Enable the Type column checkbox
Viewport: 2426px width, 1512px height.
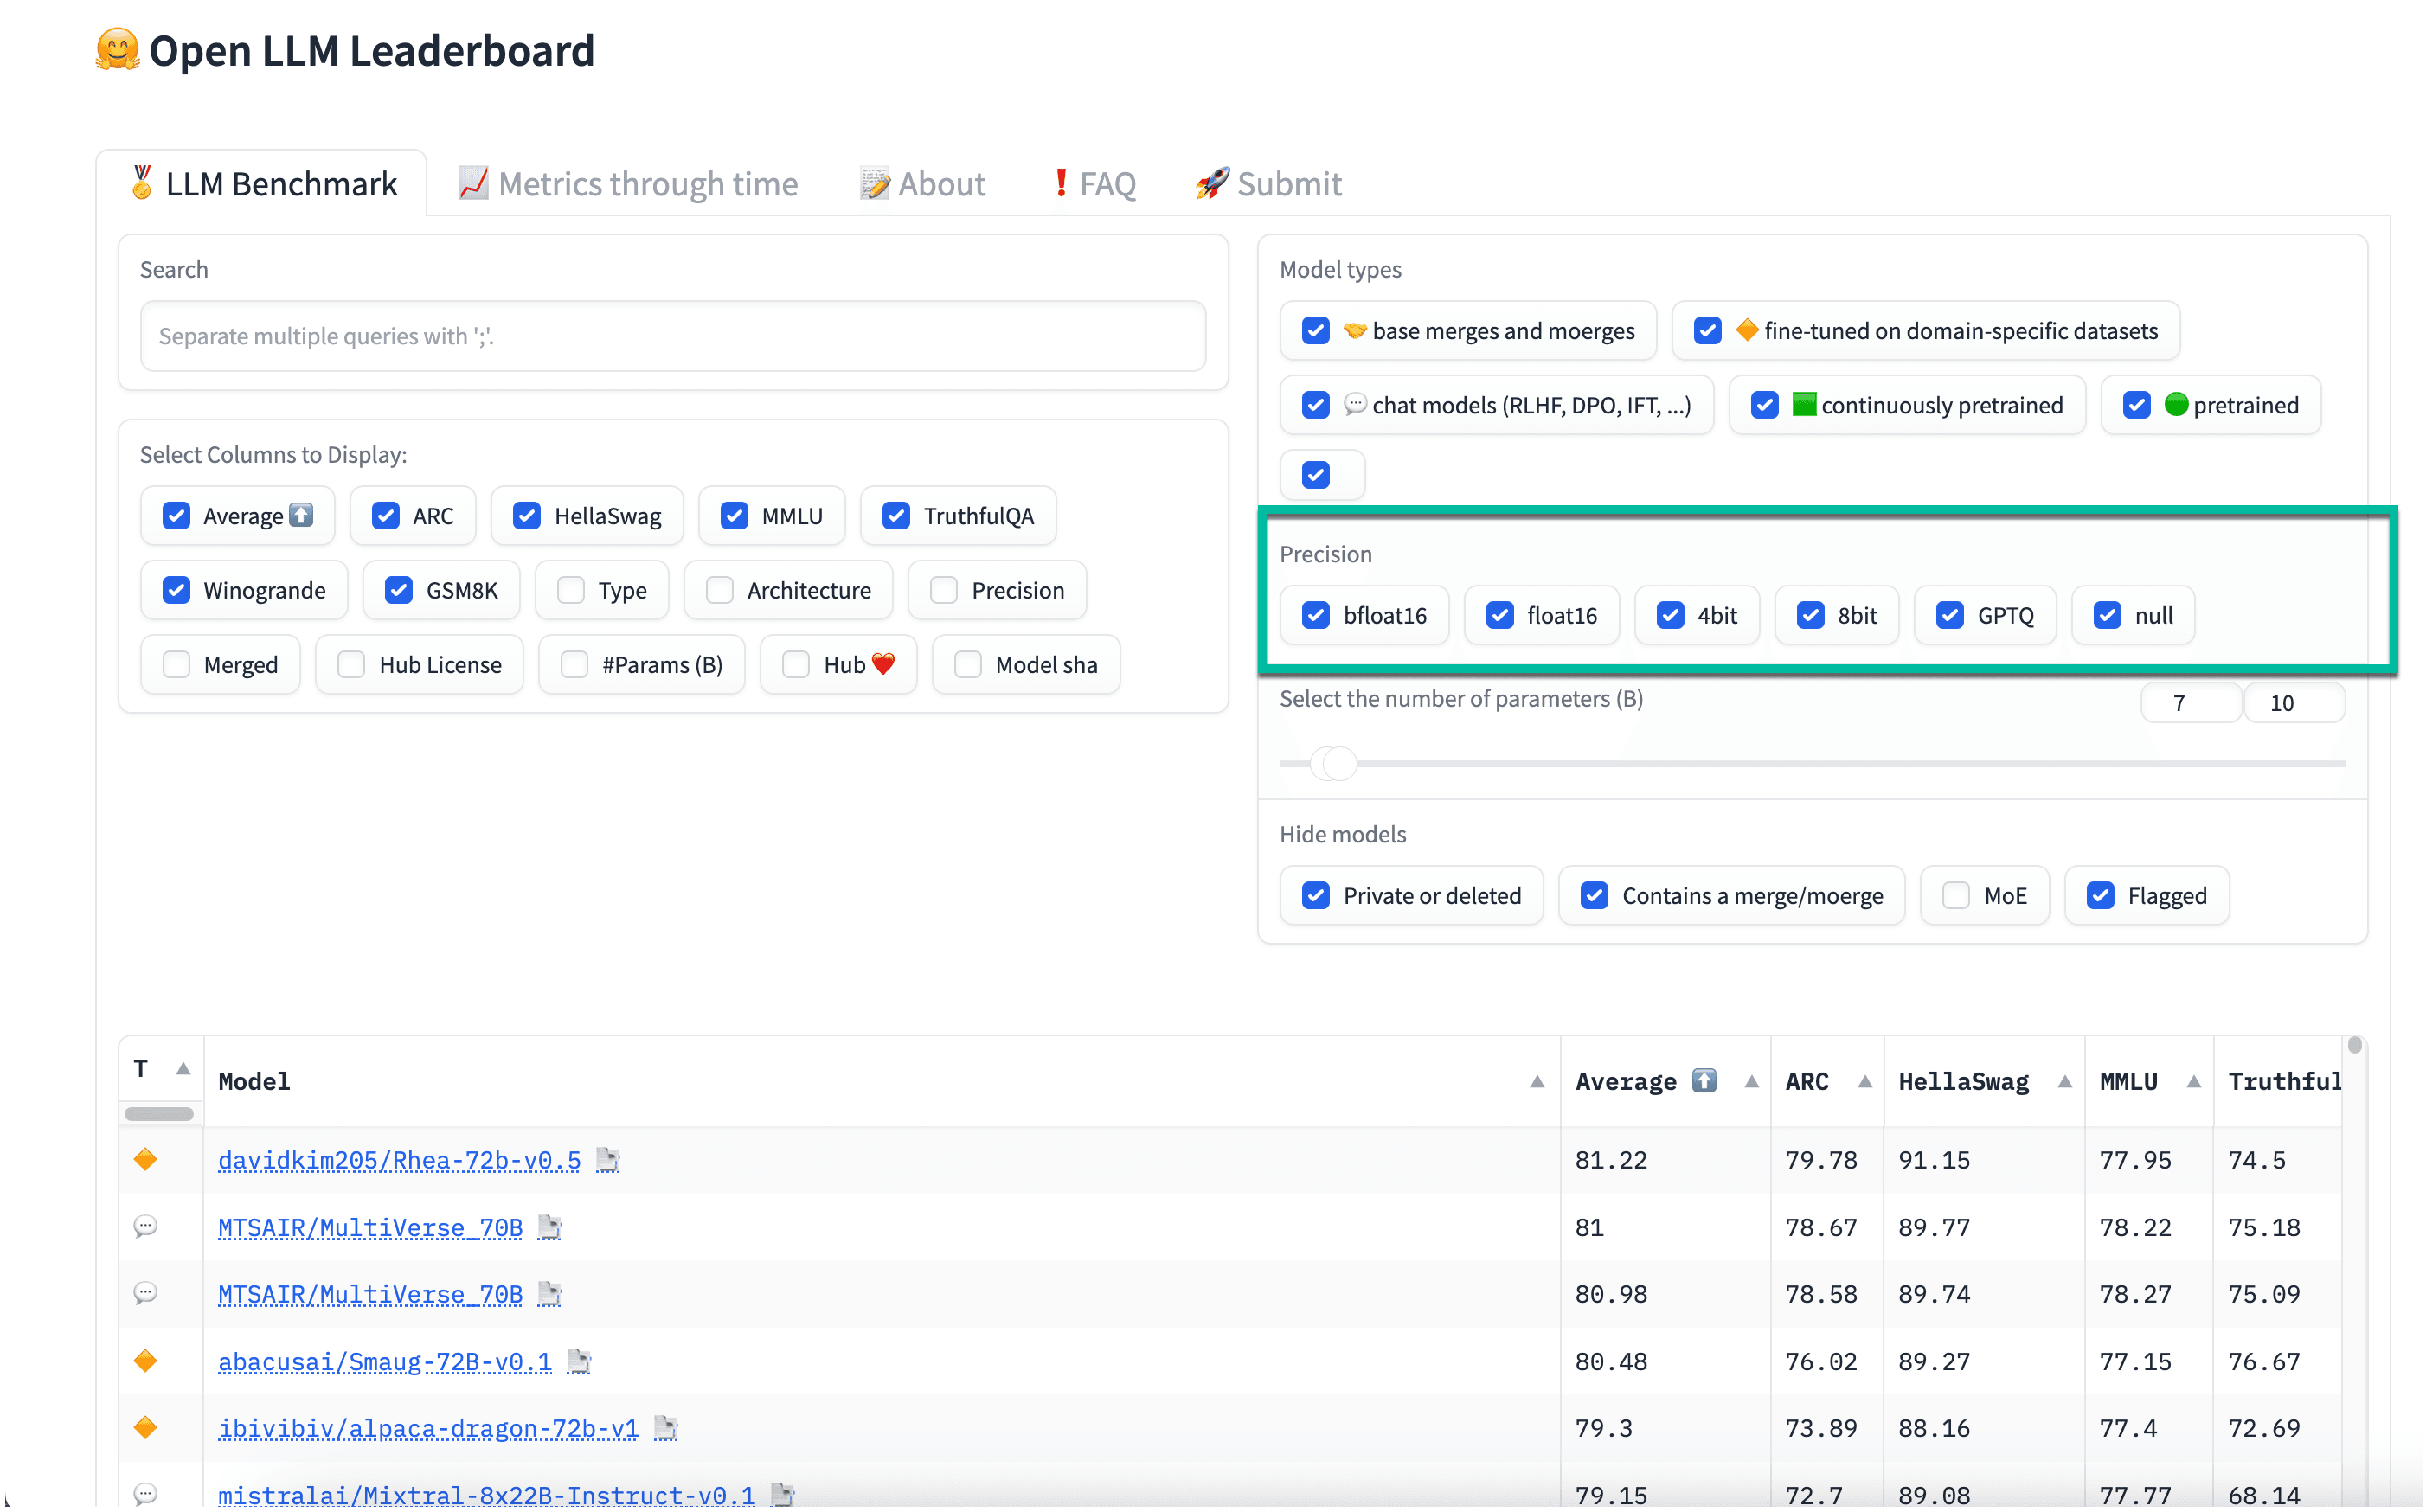click(x=571, y=590)
